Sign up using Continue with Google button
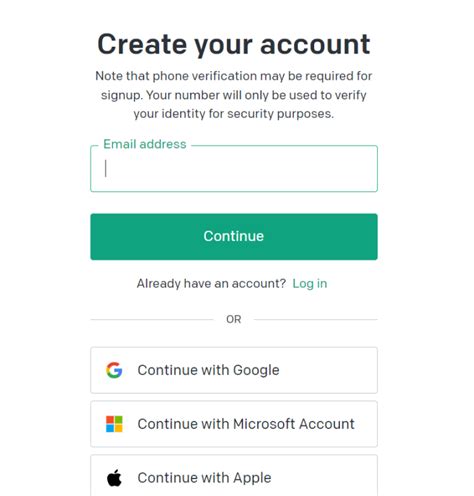Screen dimensions: 474x496 [x=234, y=370]
